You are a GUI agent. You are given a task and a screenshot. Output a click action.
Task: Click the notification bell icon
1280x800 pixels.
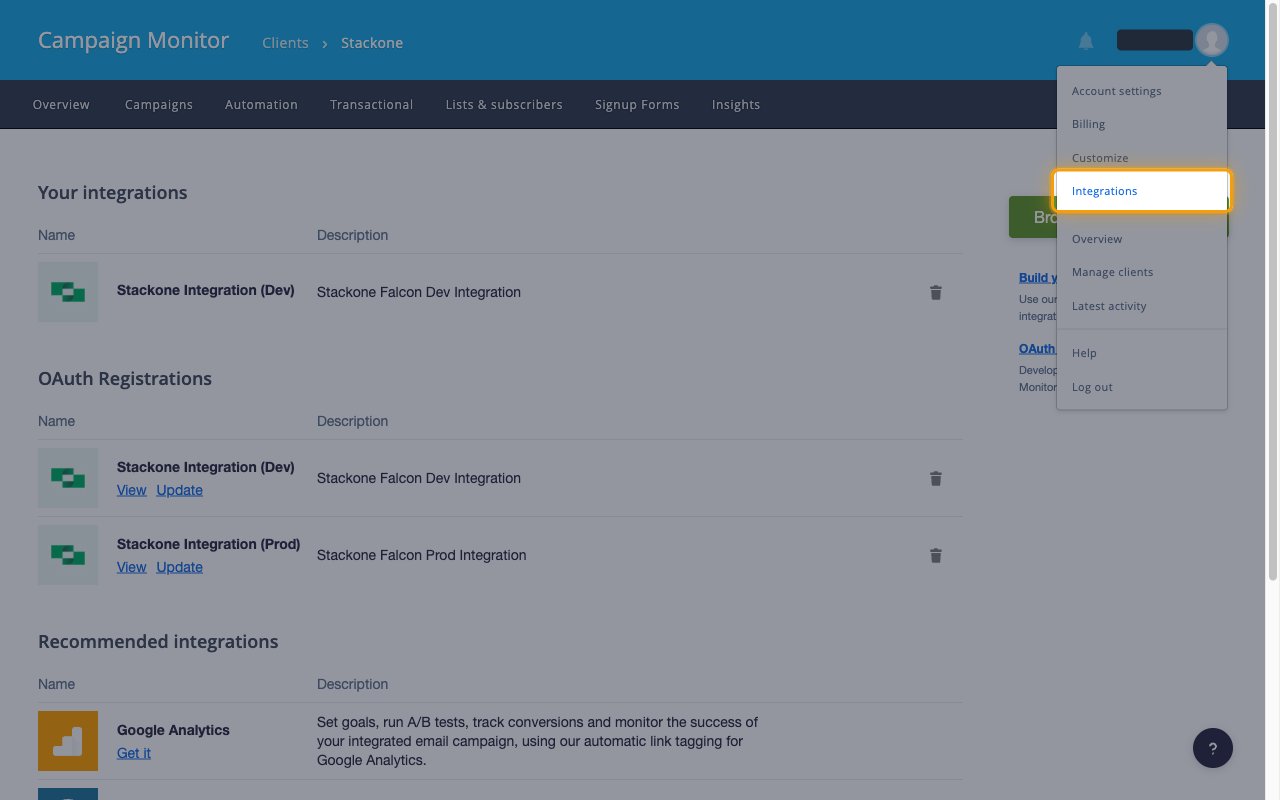tap(1086, 41)
